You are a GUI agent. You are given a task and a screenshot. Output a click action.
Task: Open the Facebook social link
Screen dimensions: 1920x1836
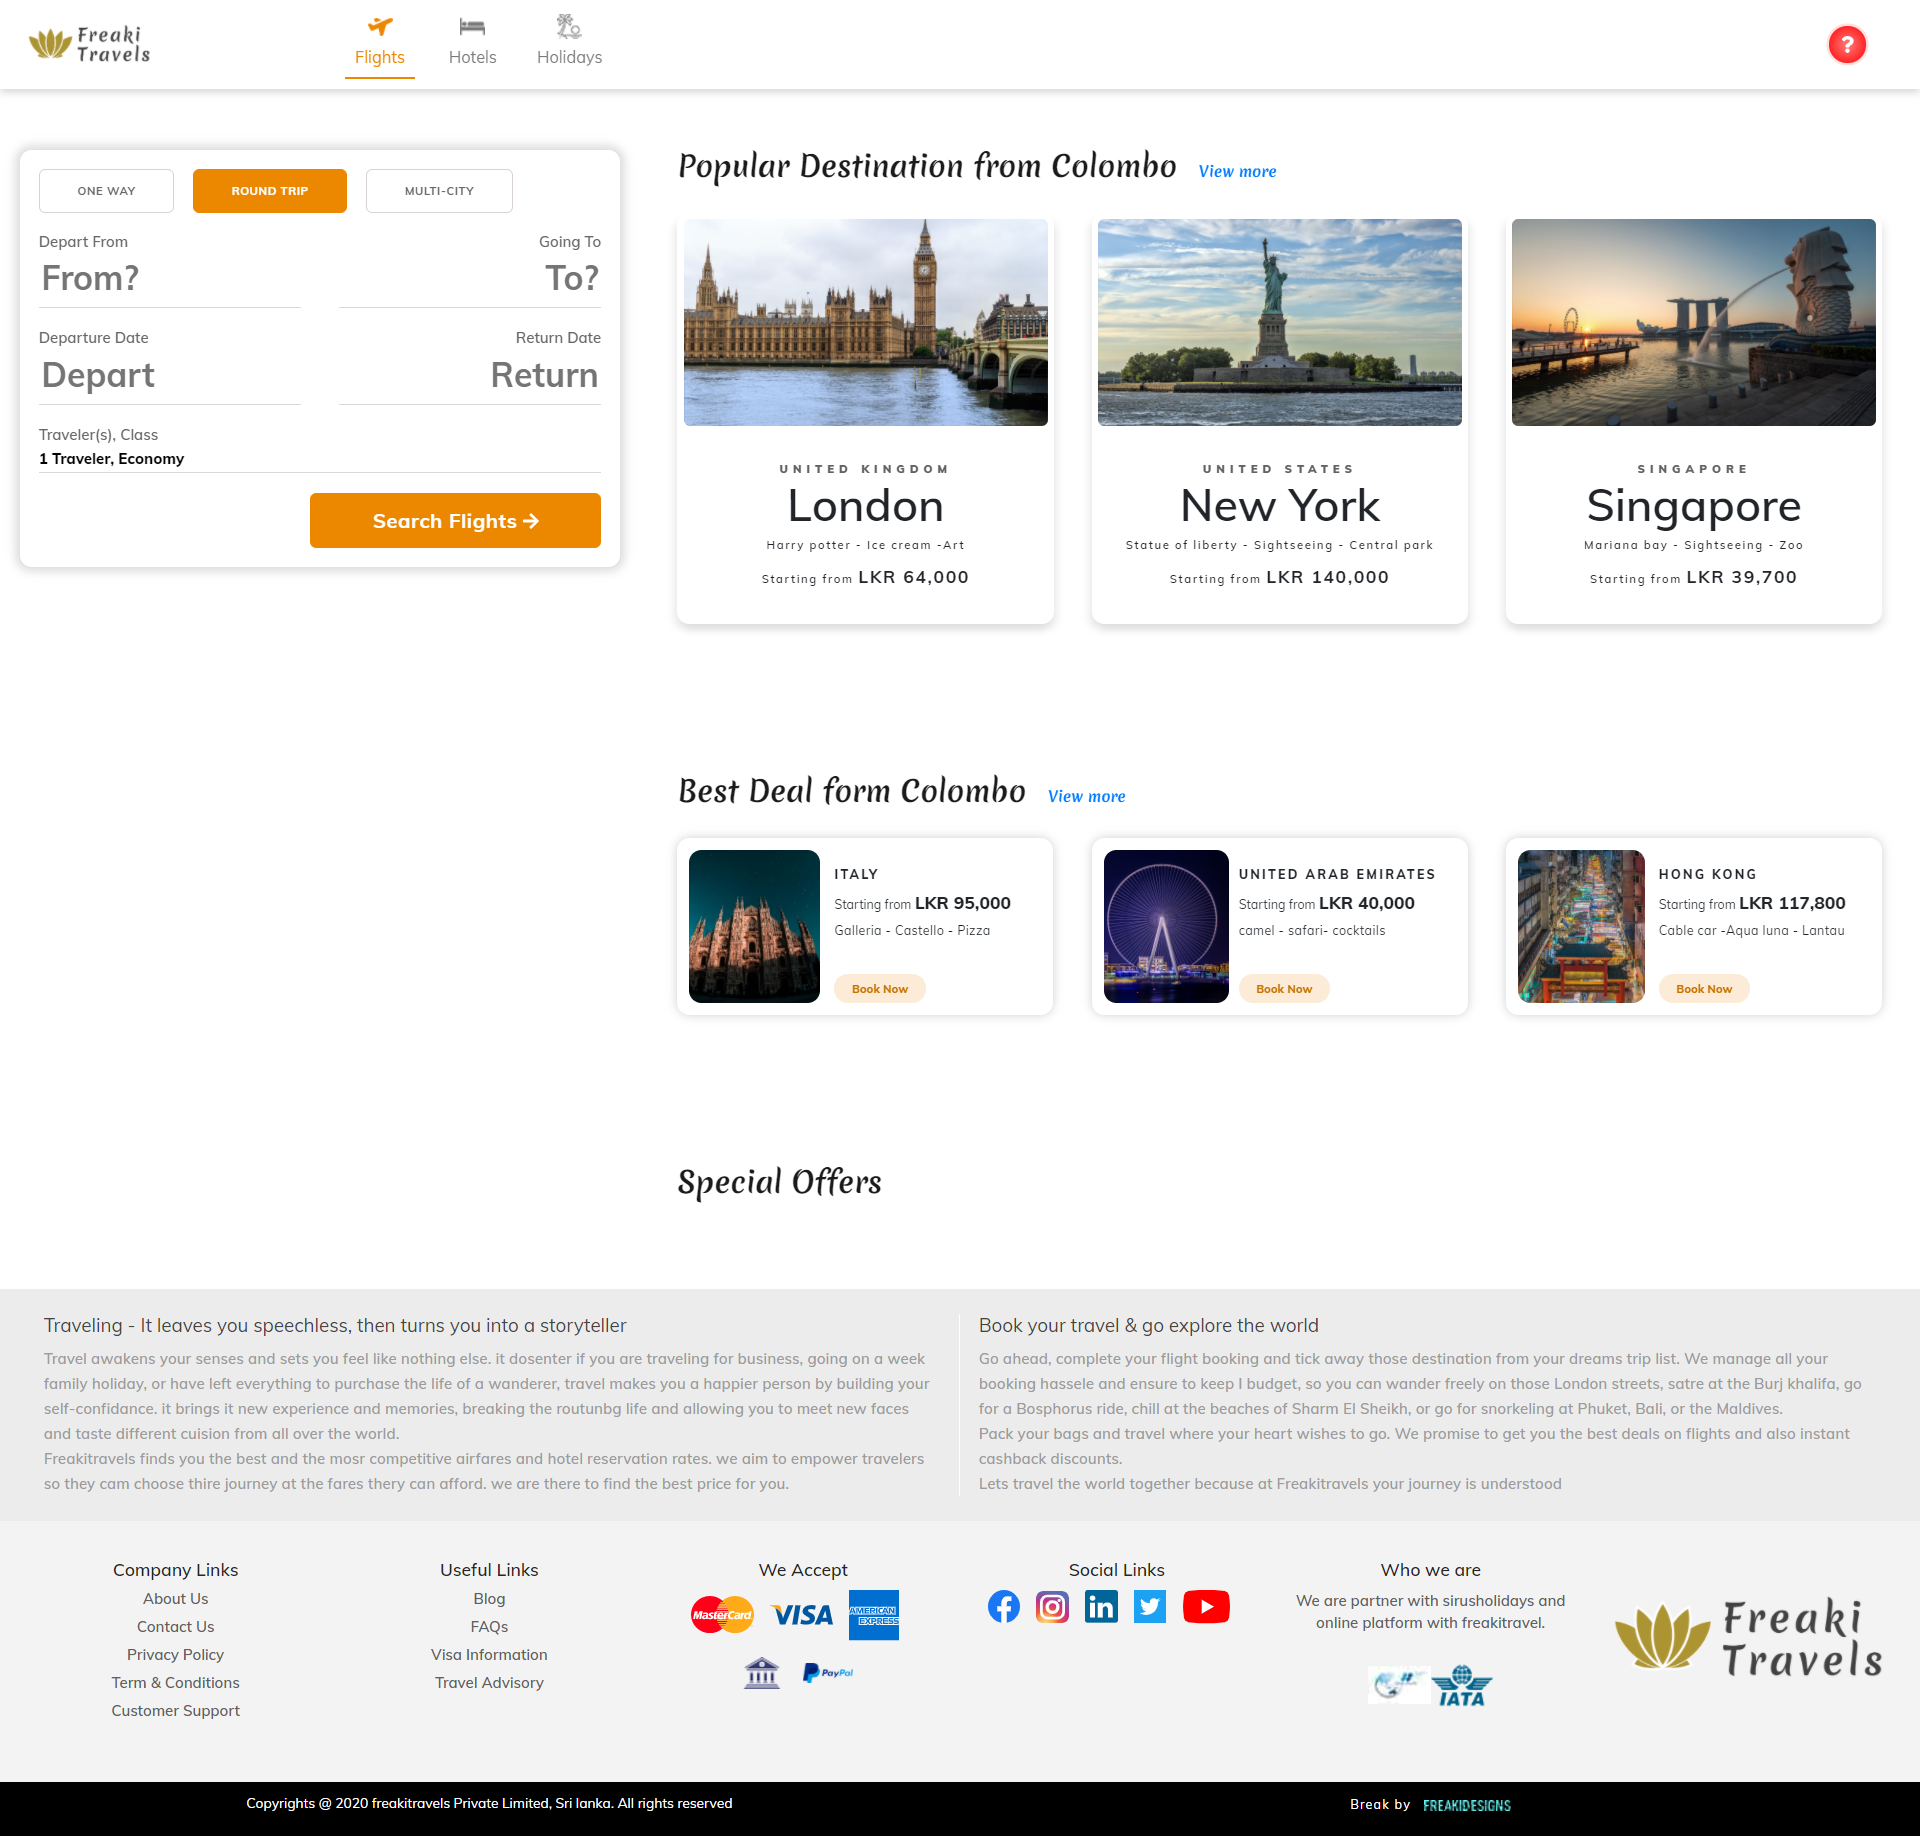tap(1004, 1607)
